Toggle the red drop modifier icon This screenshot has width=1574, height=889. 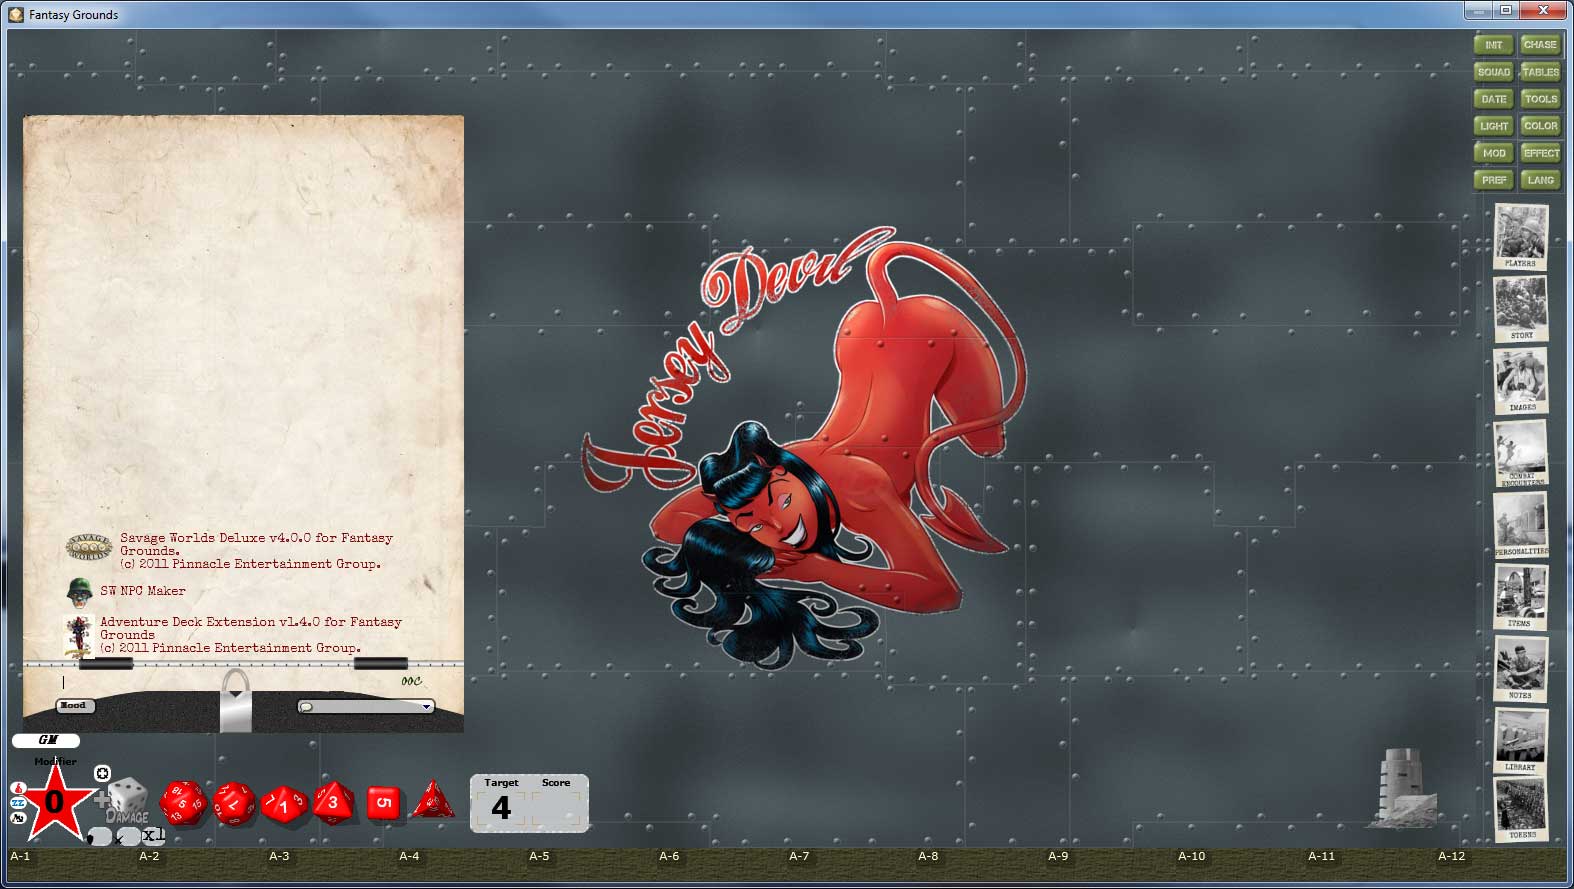click(x=18, y=788)
